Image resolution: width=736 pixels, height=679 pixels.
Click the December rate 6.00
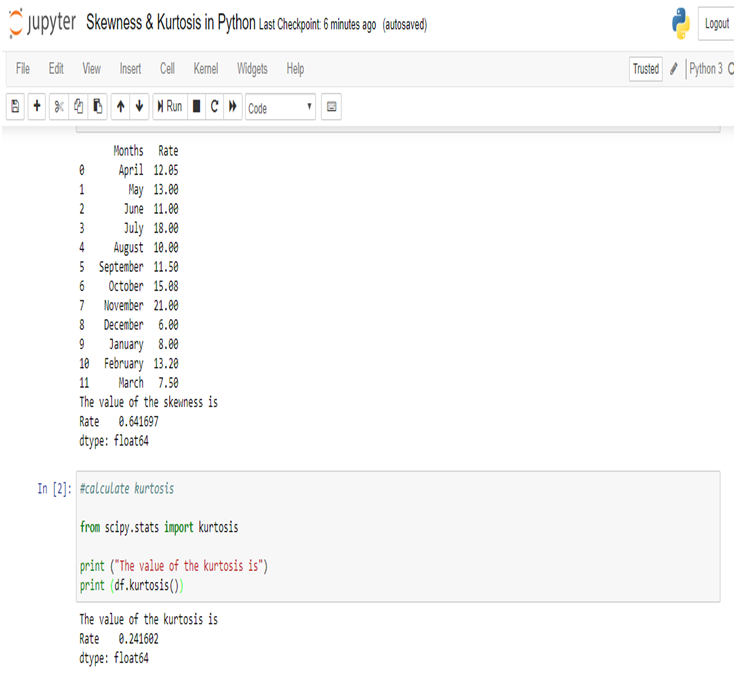(168, 325)
